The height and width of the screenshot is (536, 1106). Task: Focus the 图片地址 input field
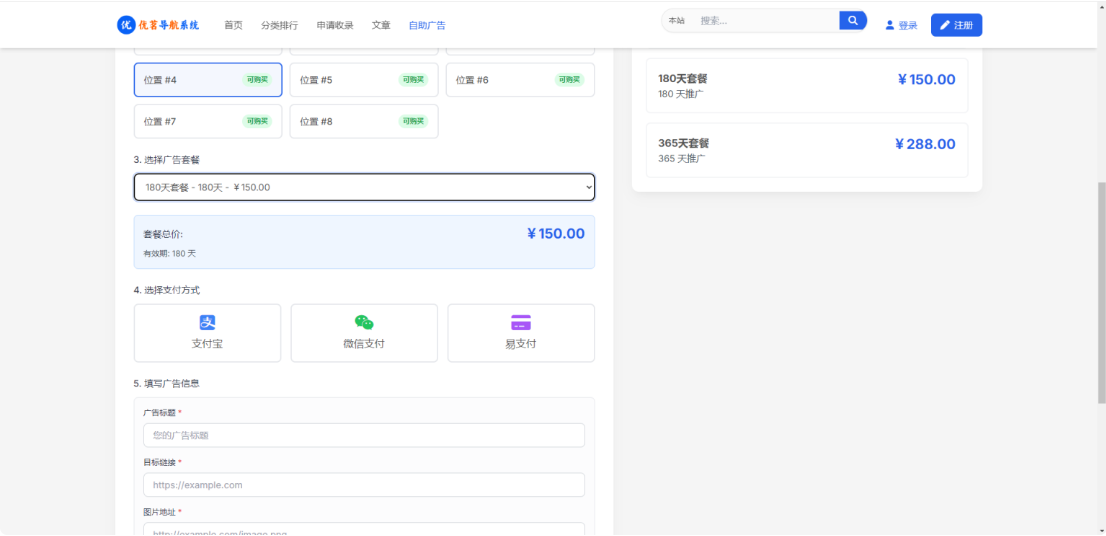coord(364,529)
